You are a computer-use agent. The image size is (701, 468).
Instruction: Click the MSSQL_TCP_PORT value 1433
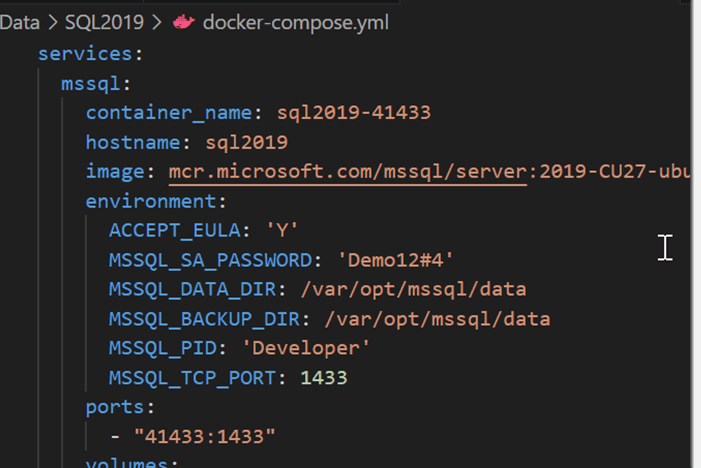click(x=324, y=377)
